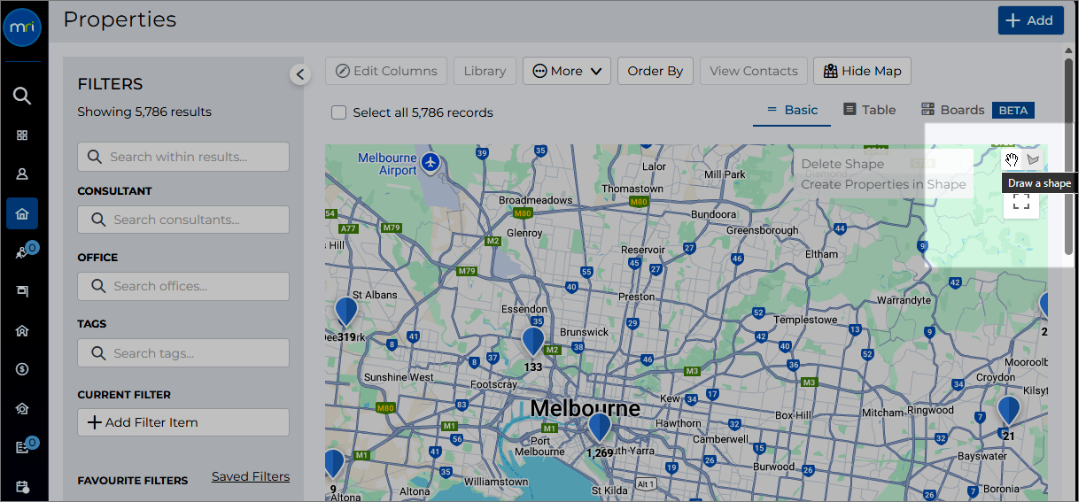The width and height of the screenshot is (1080, 502).
Task: Click the Search within results field
Action: 183,157
